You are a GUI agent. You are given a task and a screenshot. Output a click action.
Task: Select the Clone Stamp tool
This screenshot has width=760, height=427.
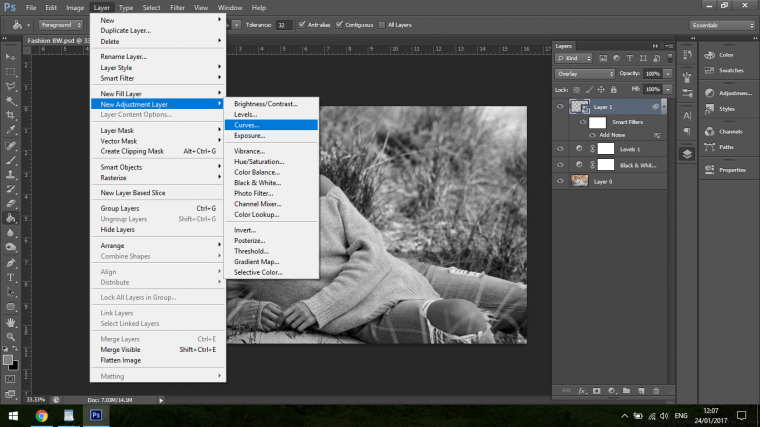click(10, 174)
